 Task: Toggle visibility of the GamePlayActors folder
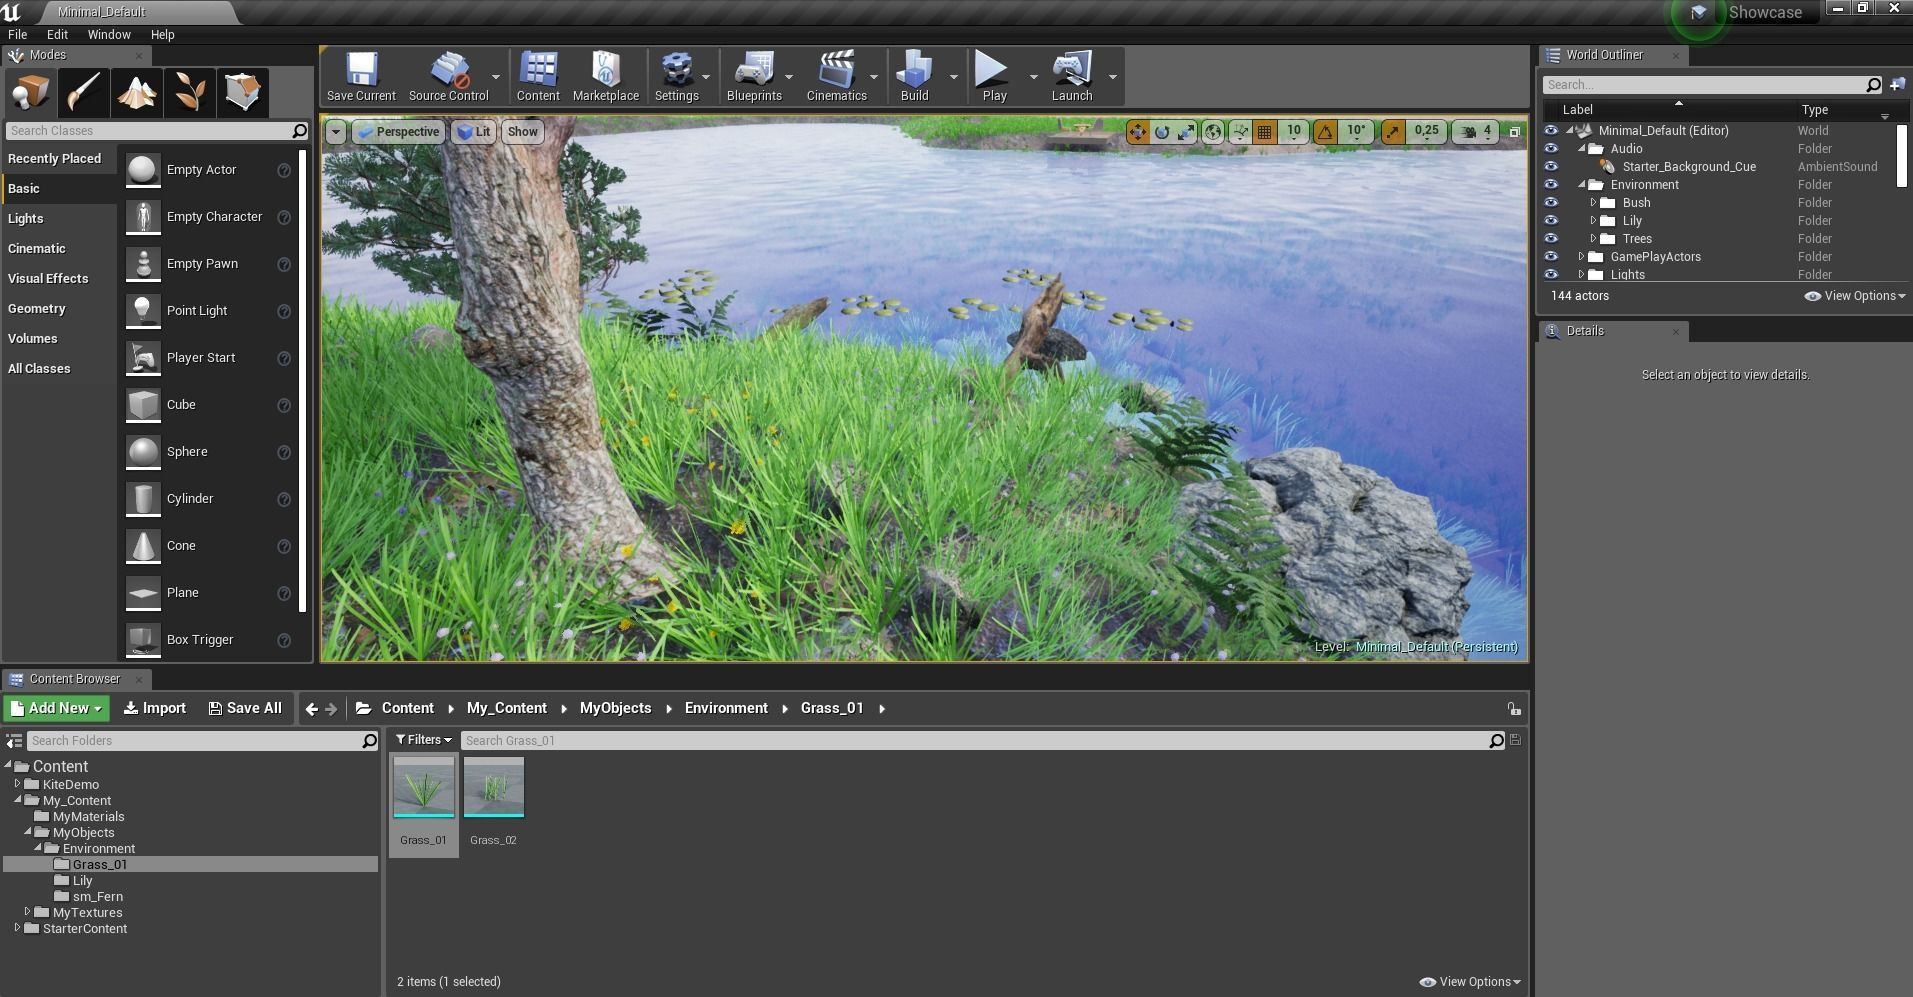[1551, 257]
